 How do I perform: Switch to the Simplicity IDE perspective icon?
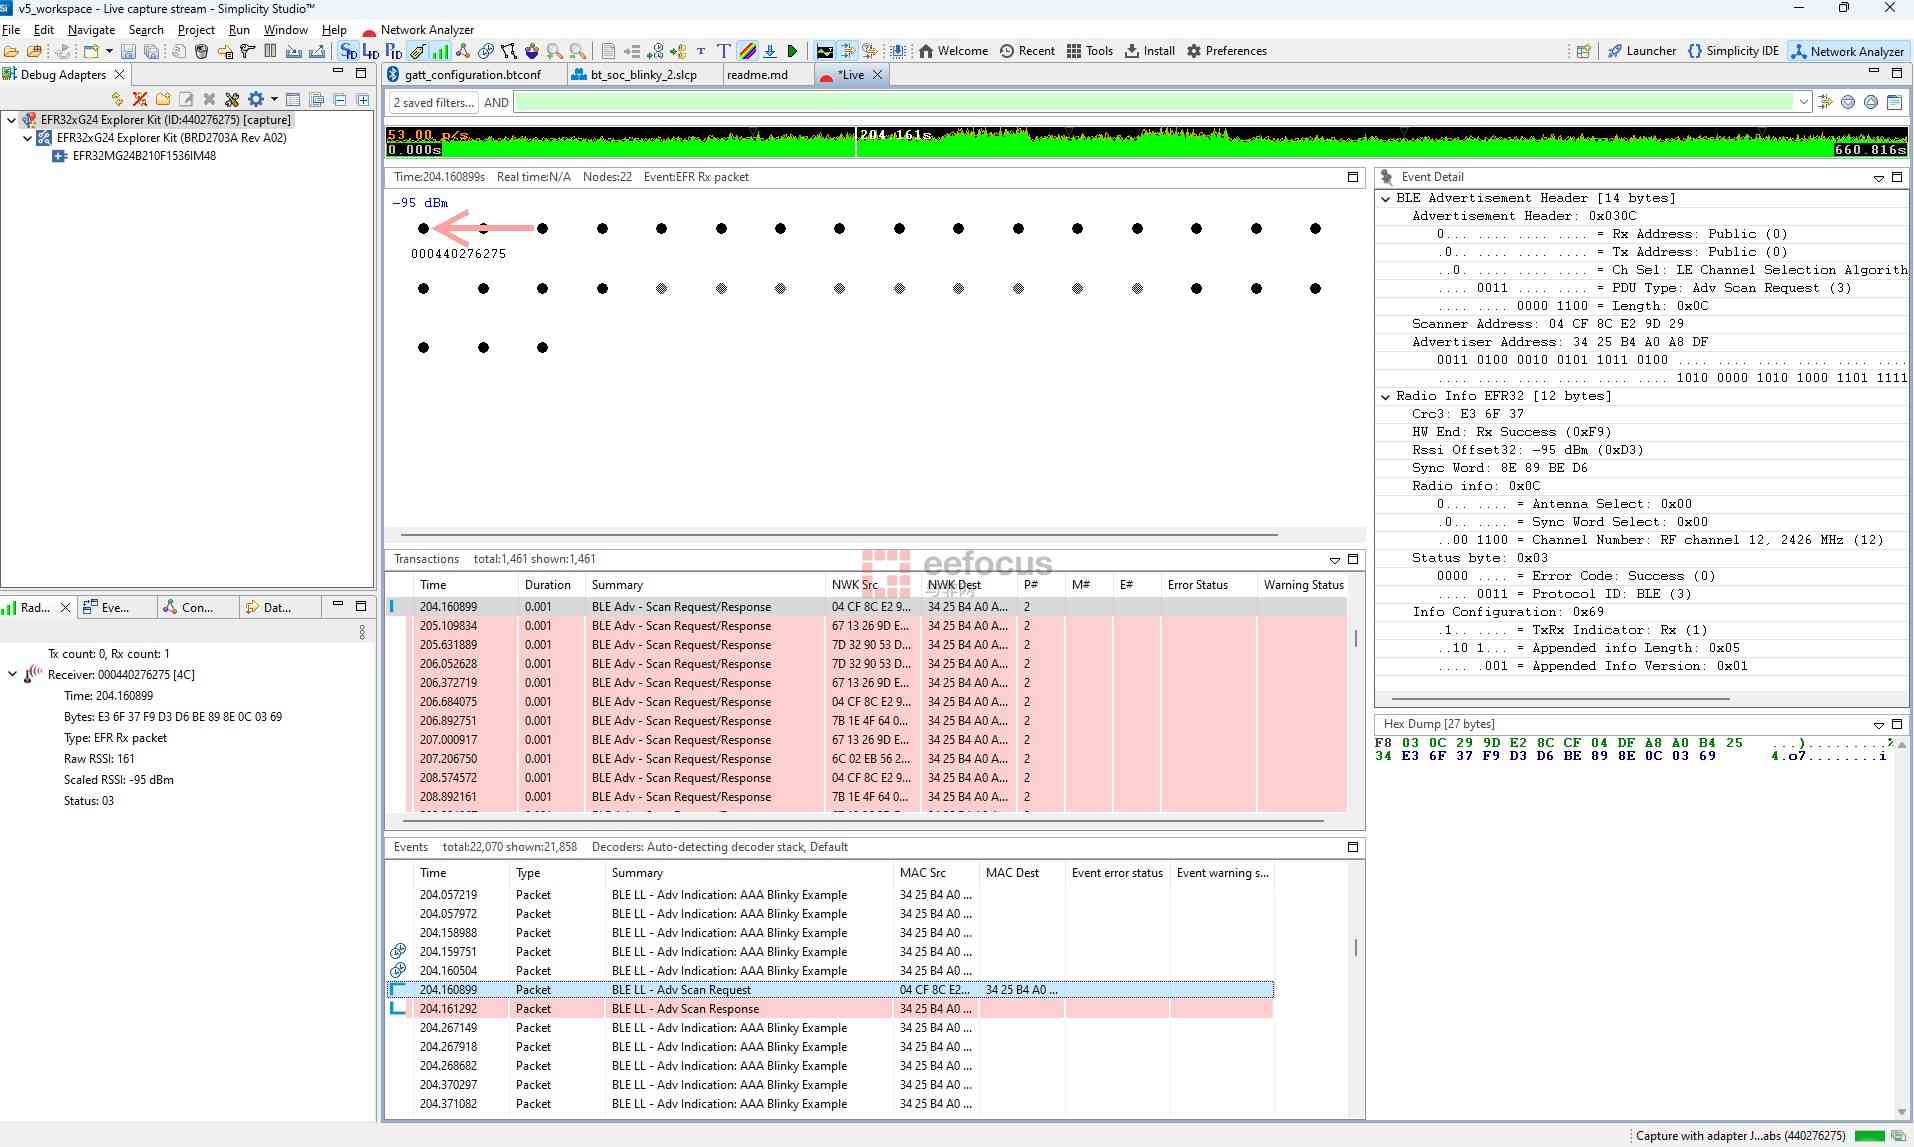click(1694, 51)
